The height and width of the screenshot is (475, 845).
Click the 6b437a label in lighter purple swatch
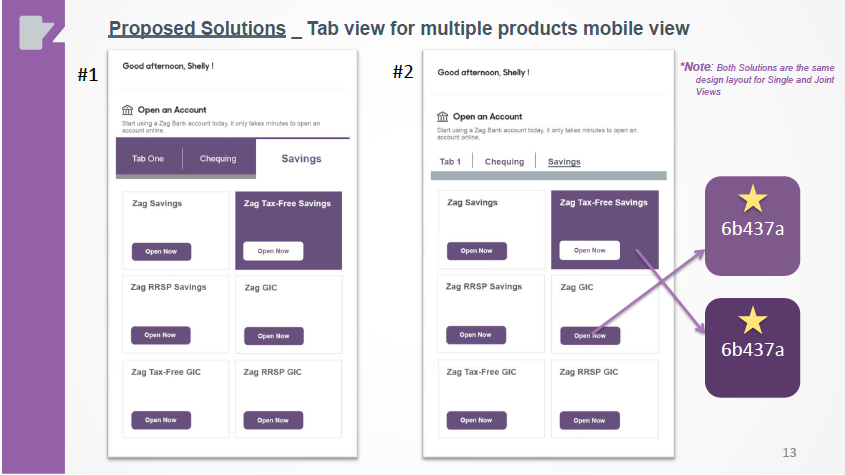(x=752, y=227)
